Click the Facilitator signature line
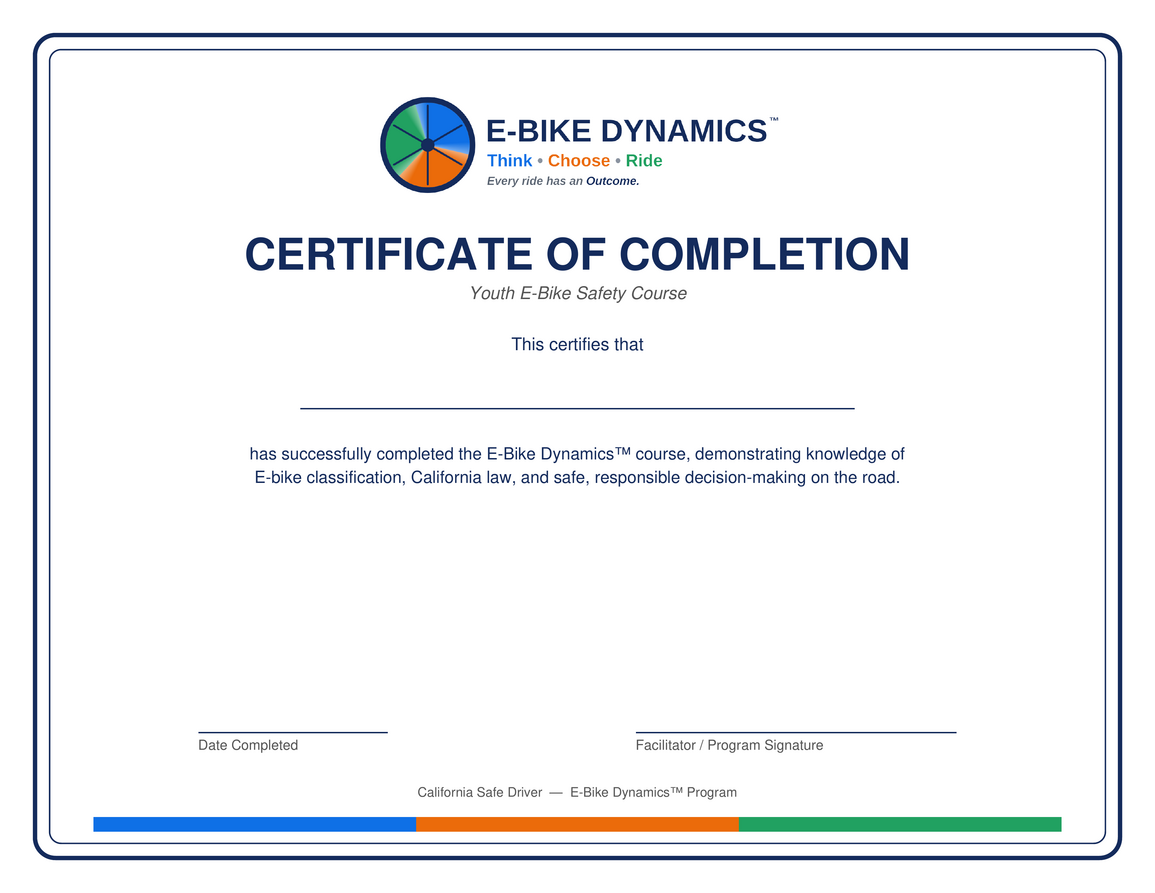The image size is (1155, 893). pos(796,732)
